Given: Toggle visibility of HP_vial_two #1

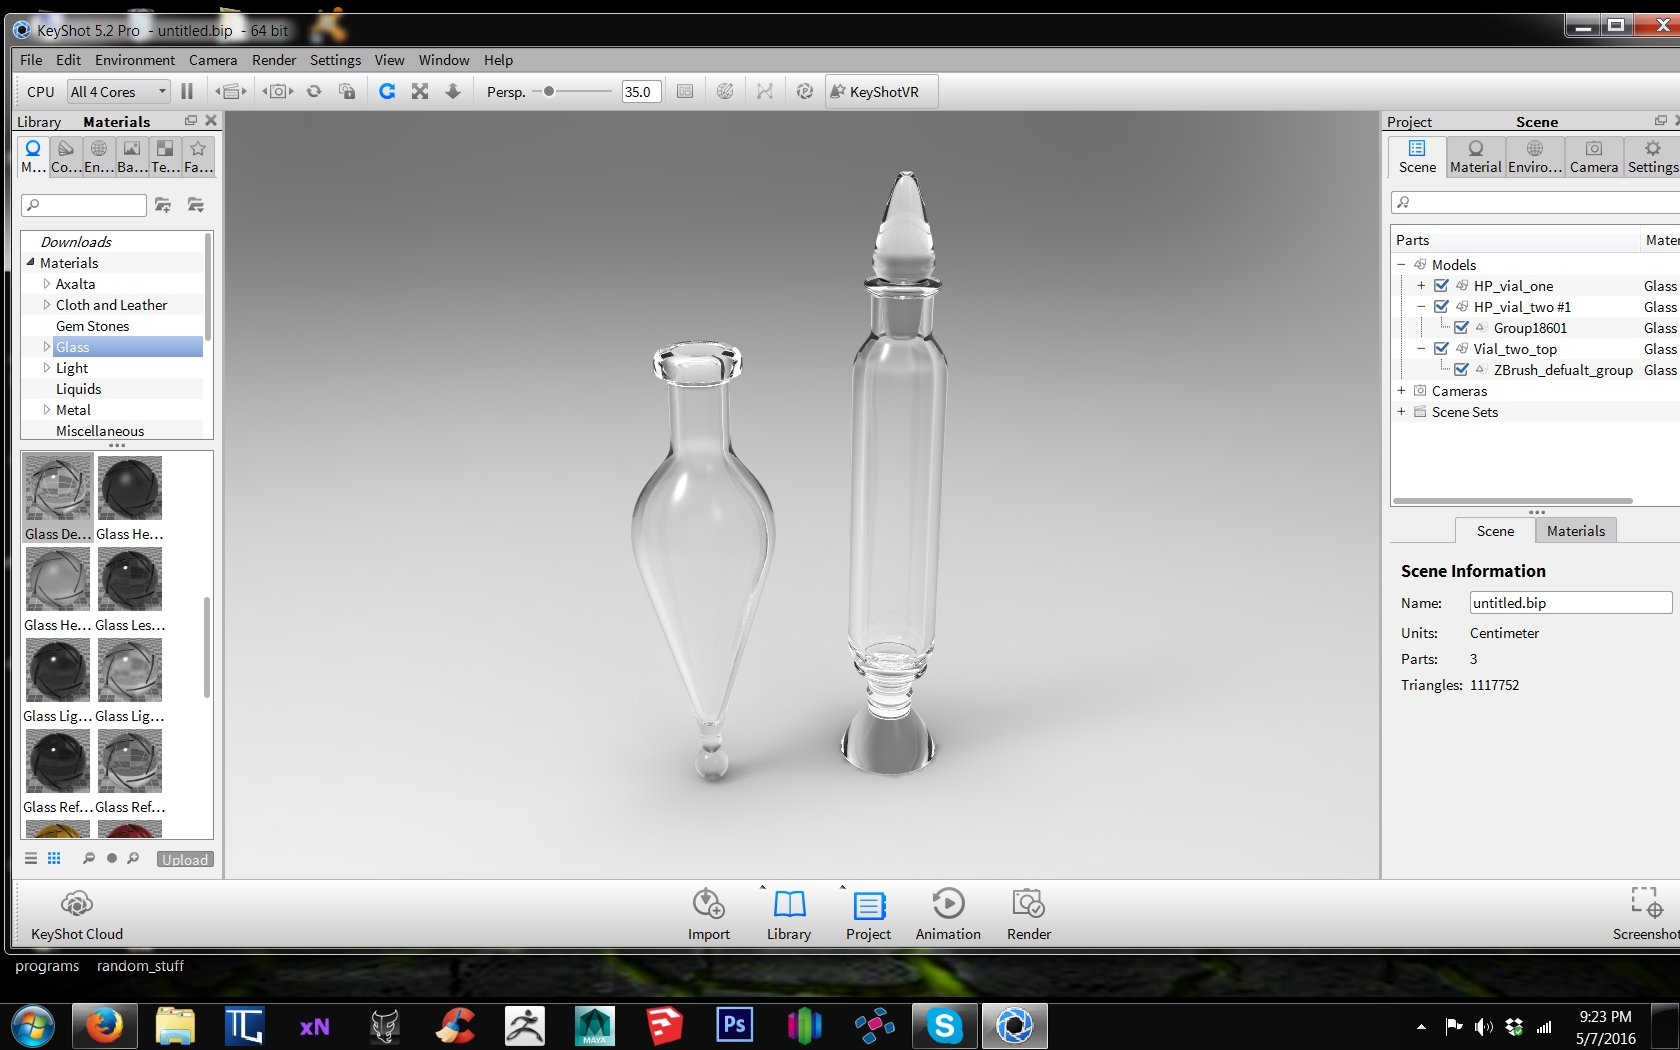Looking at the screenshot, I should click(1441, 307).
